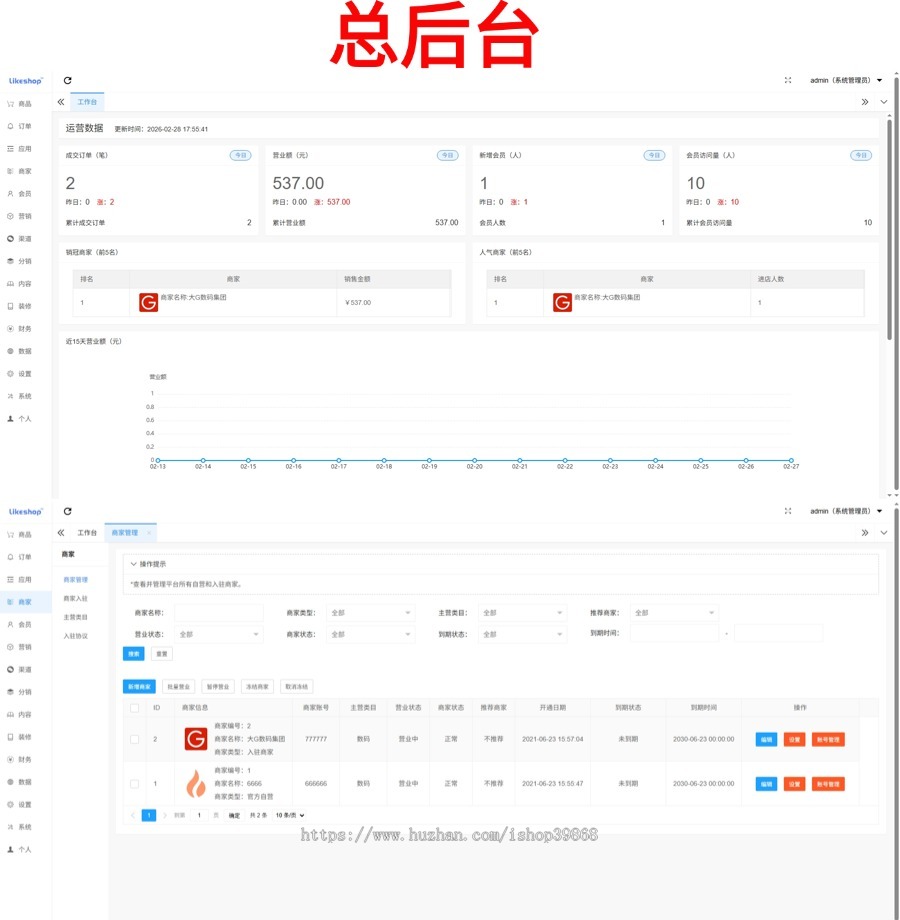
Task: Click tabs scroll-right chevron in the bottom panel
Action: [x=865, y=533]
